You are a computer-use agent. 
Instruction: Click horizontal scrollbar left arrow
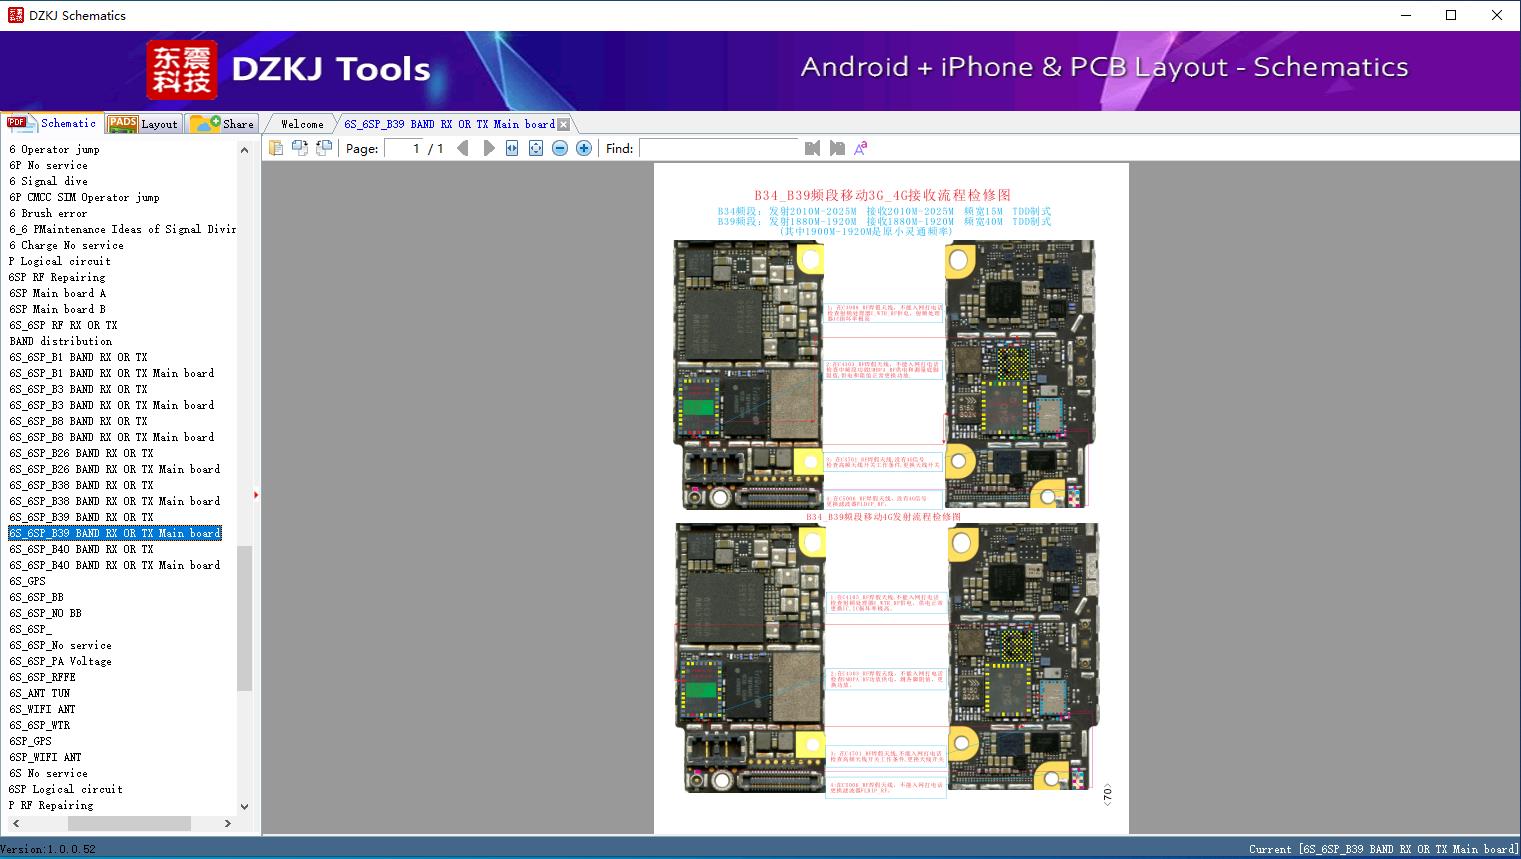[x=15, y=823]
